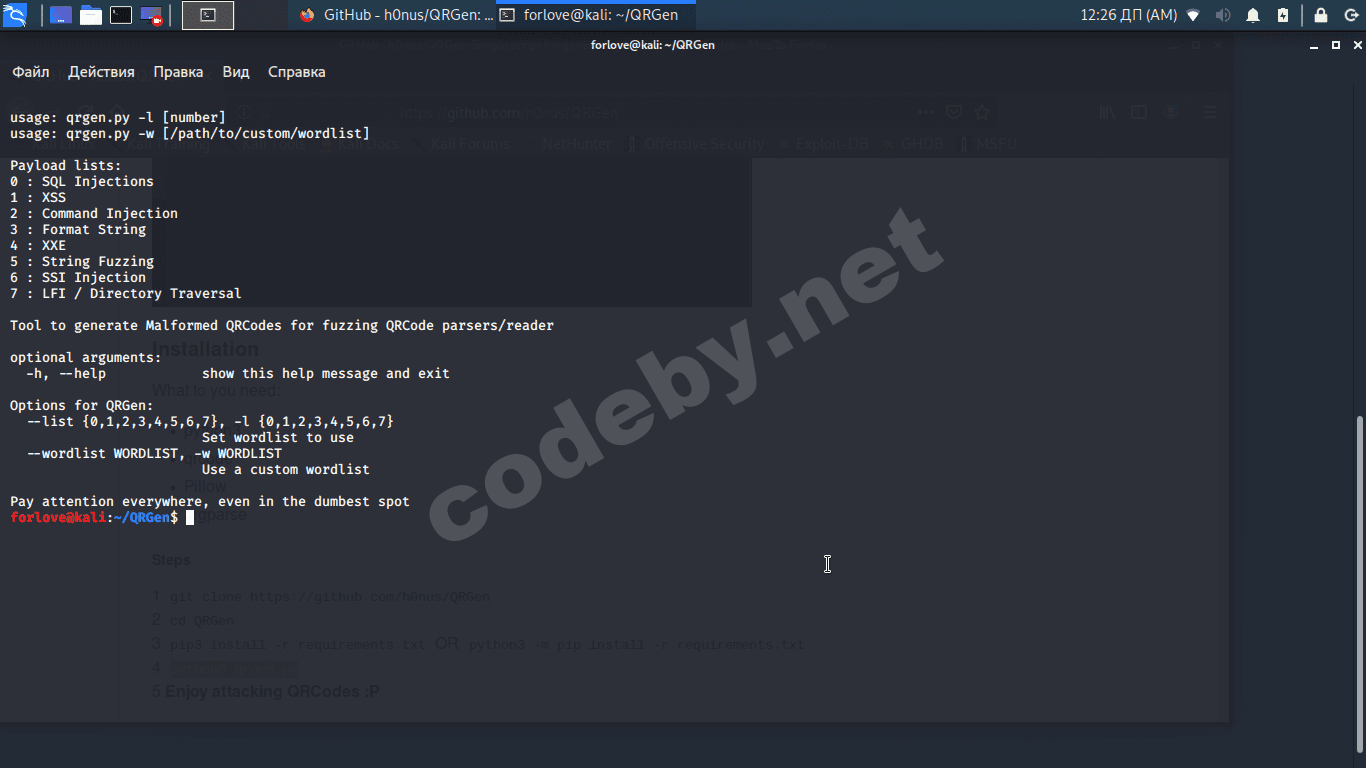The width and height of the screenshot is (1366, 768).
Task: Click the "Use a custom wordlist" text
Action: (x=286, y=470)
